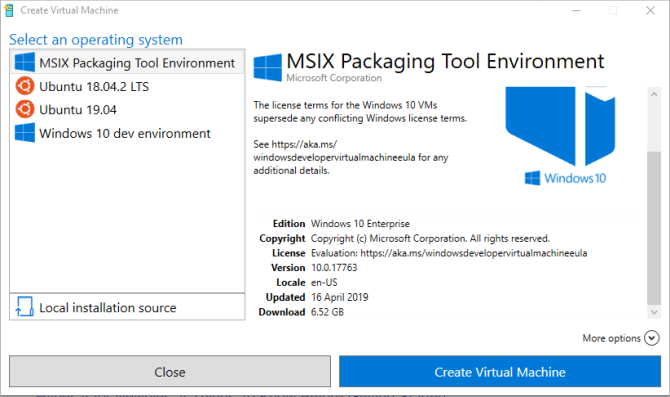Click Windows logo beside MSIX Packaging Tool list entry

[x=25, y=62]
